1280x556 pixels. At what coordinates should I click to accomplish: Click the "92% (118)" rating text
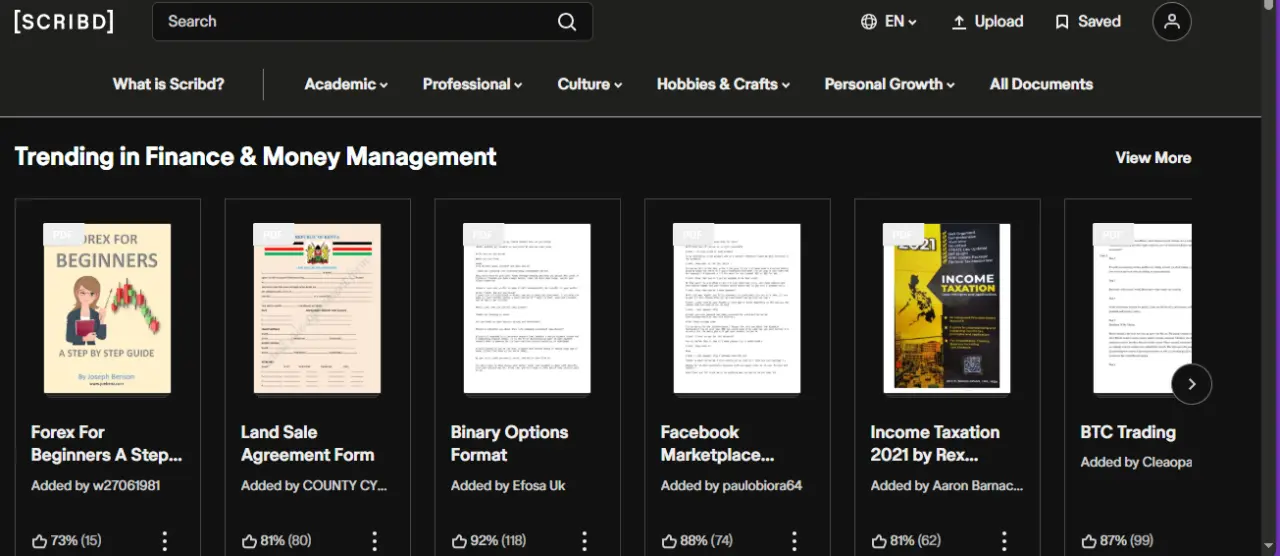pos(498,541)
